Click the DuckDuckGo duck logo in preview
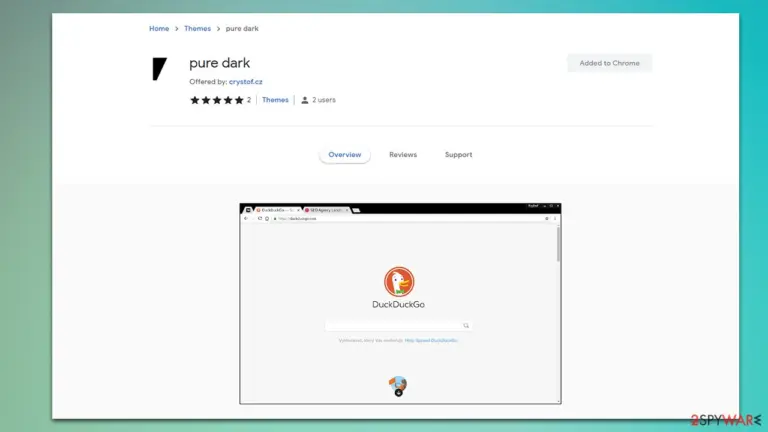Viewport: 768px width, 432px height. [399, 282]
